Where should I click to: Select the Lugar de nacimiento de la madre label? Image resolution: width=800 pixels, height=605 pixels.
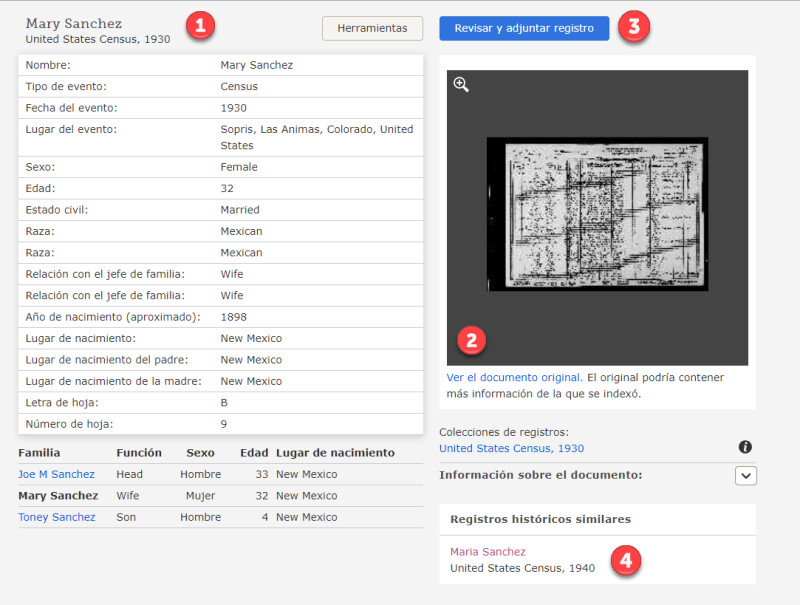113,381
